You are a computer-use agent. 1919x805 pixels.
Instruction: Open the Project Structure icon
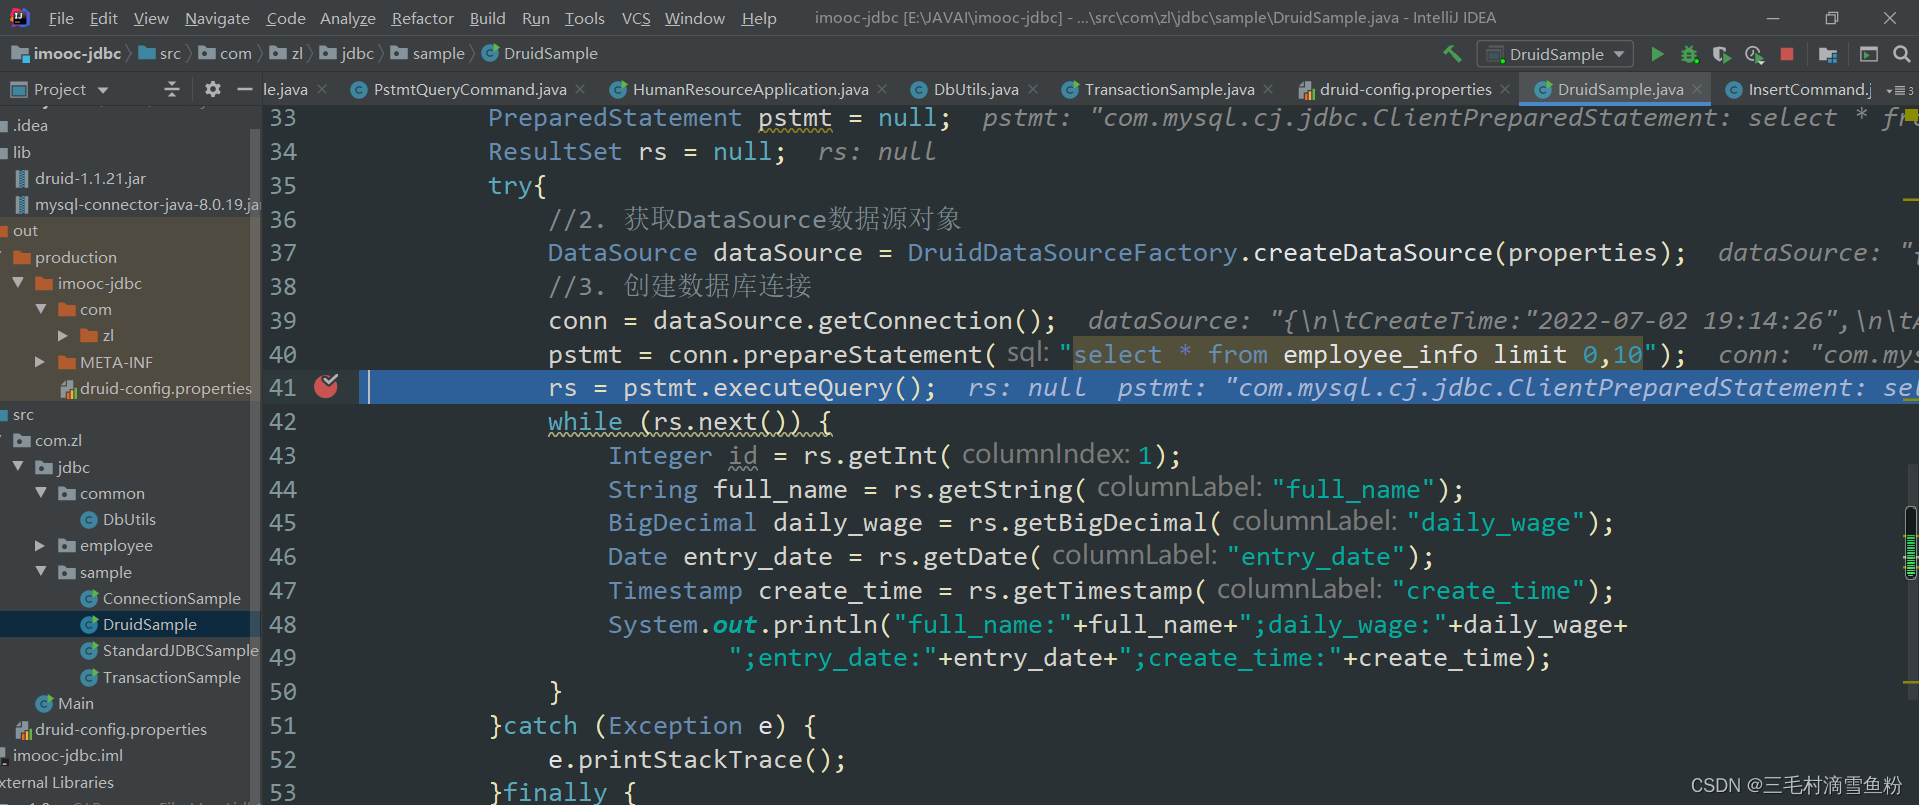1828,54
